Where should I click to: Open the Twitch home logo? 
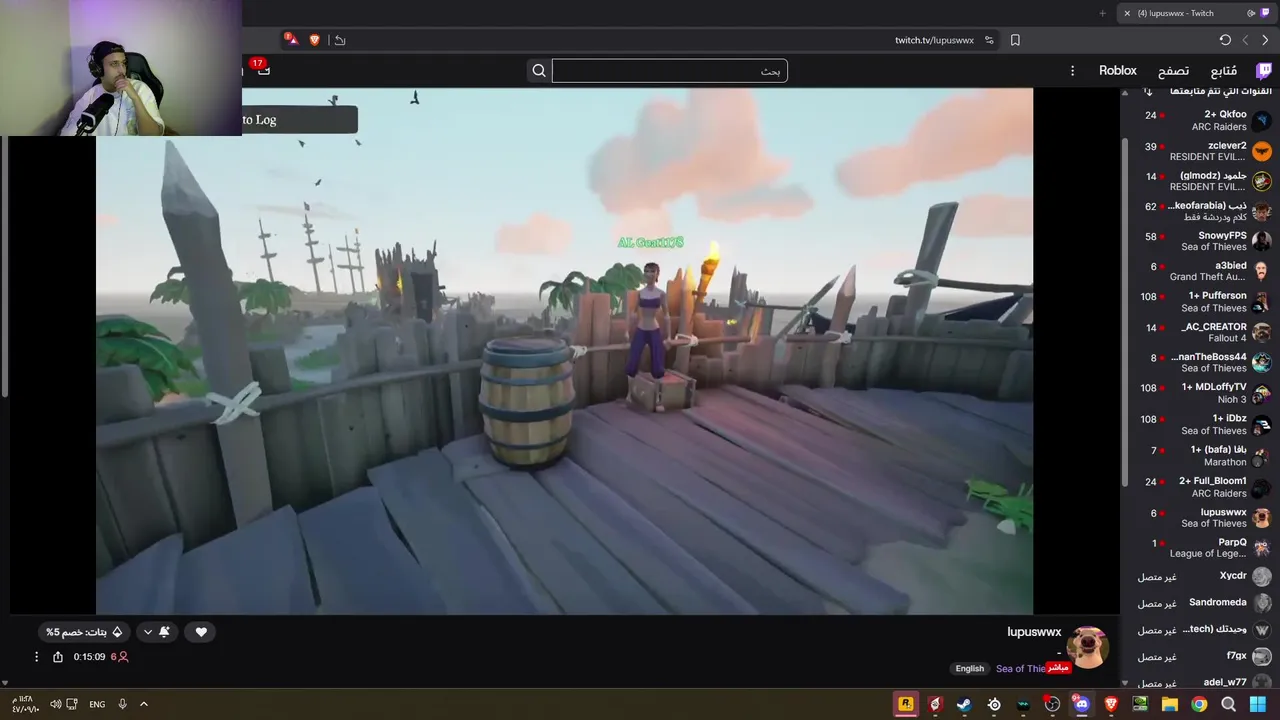[1264, 70]
